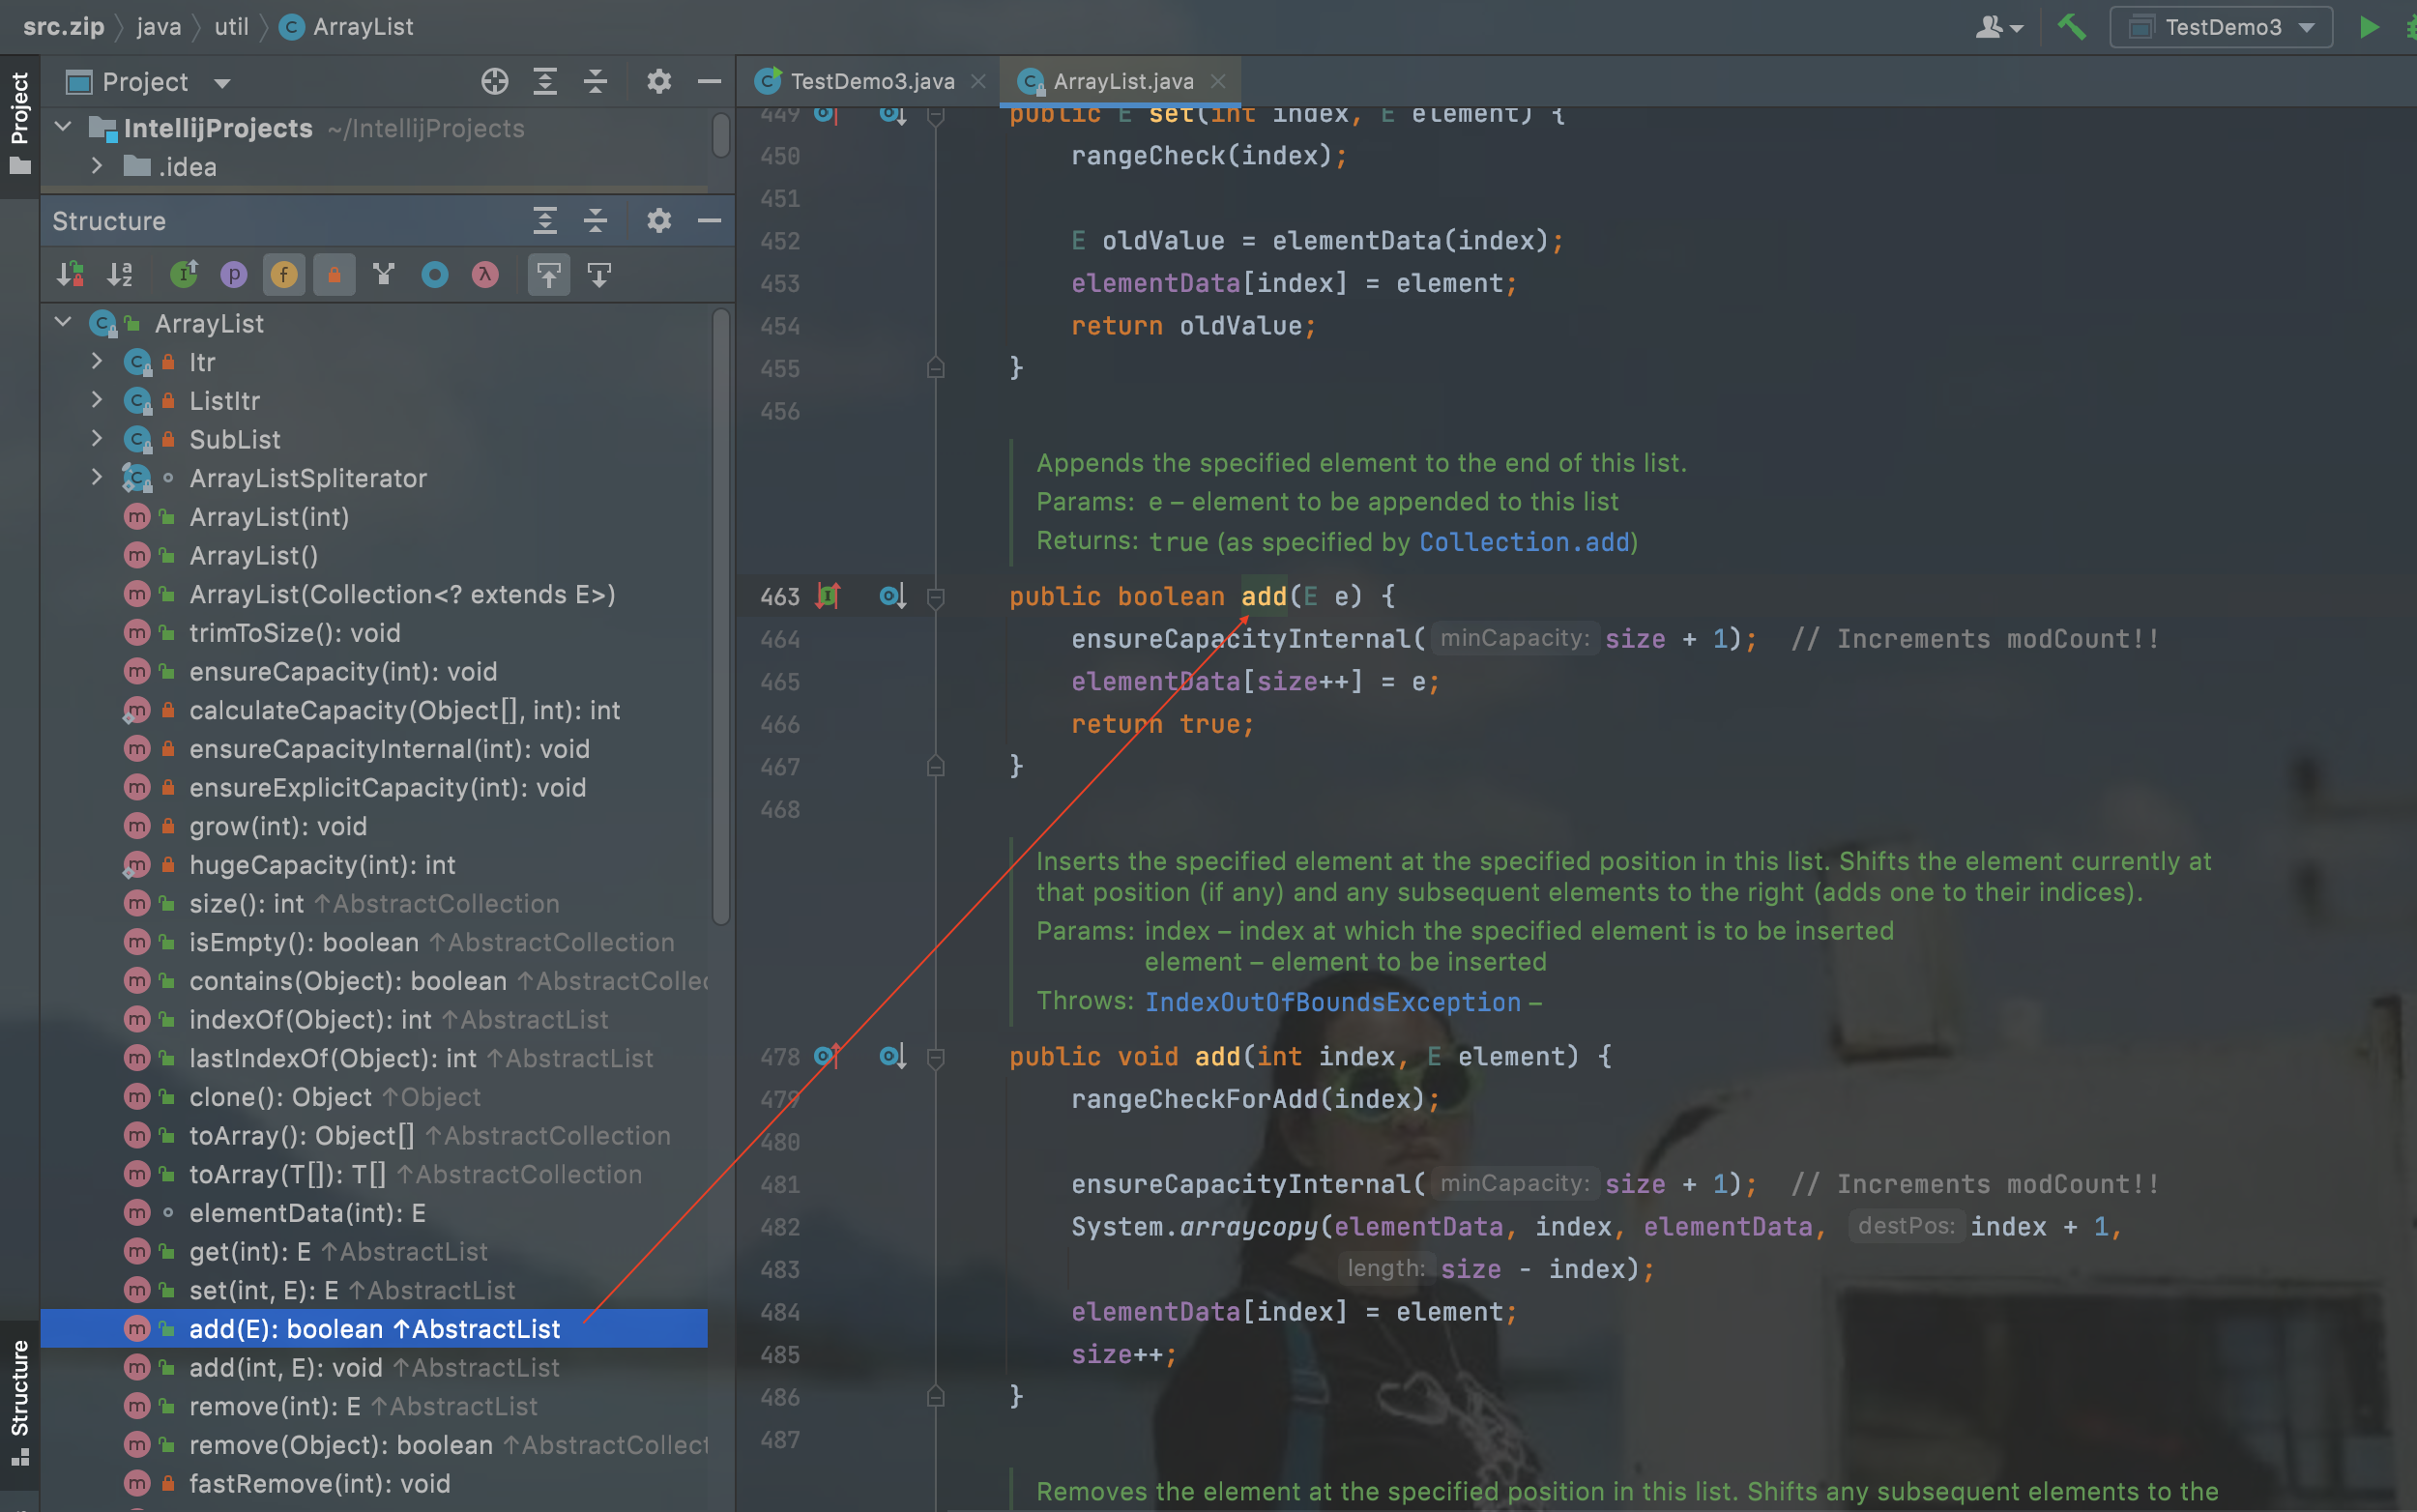2417x1512 pixels.
Task: Open the Project view dropdown arrow
Action: point(222,83)
